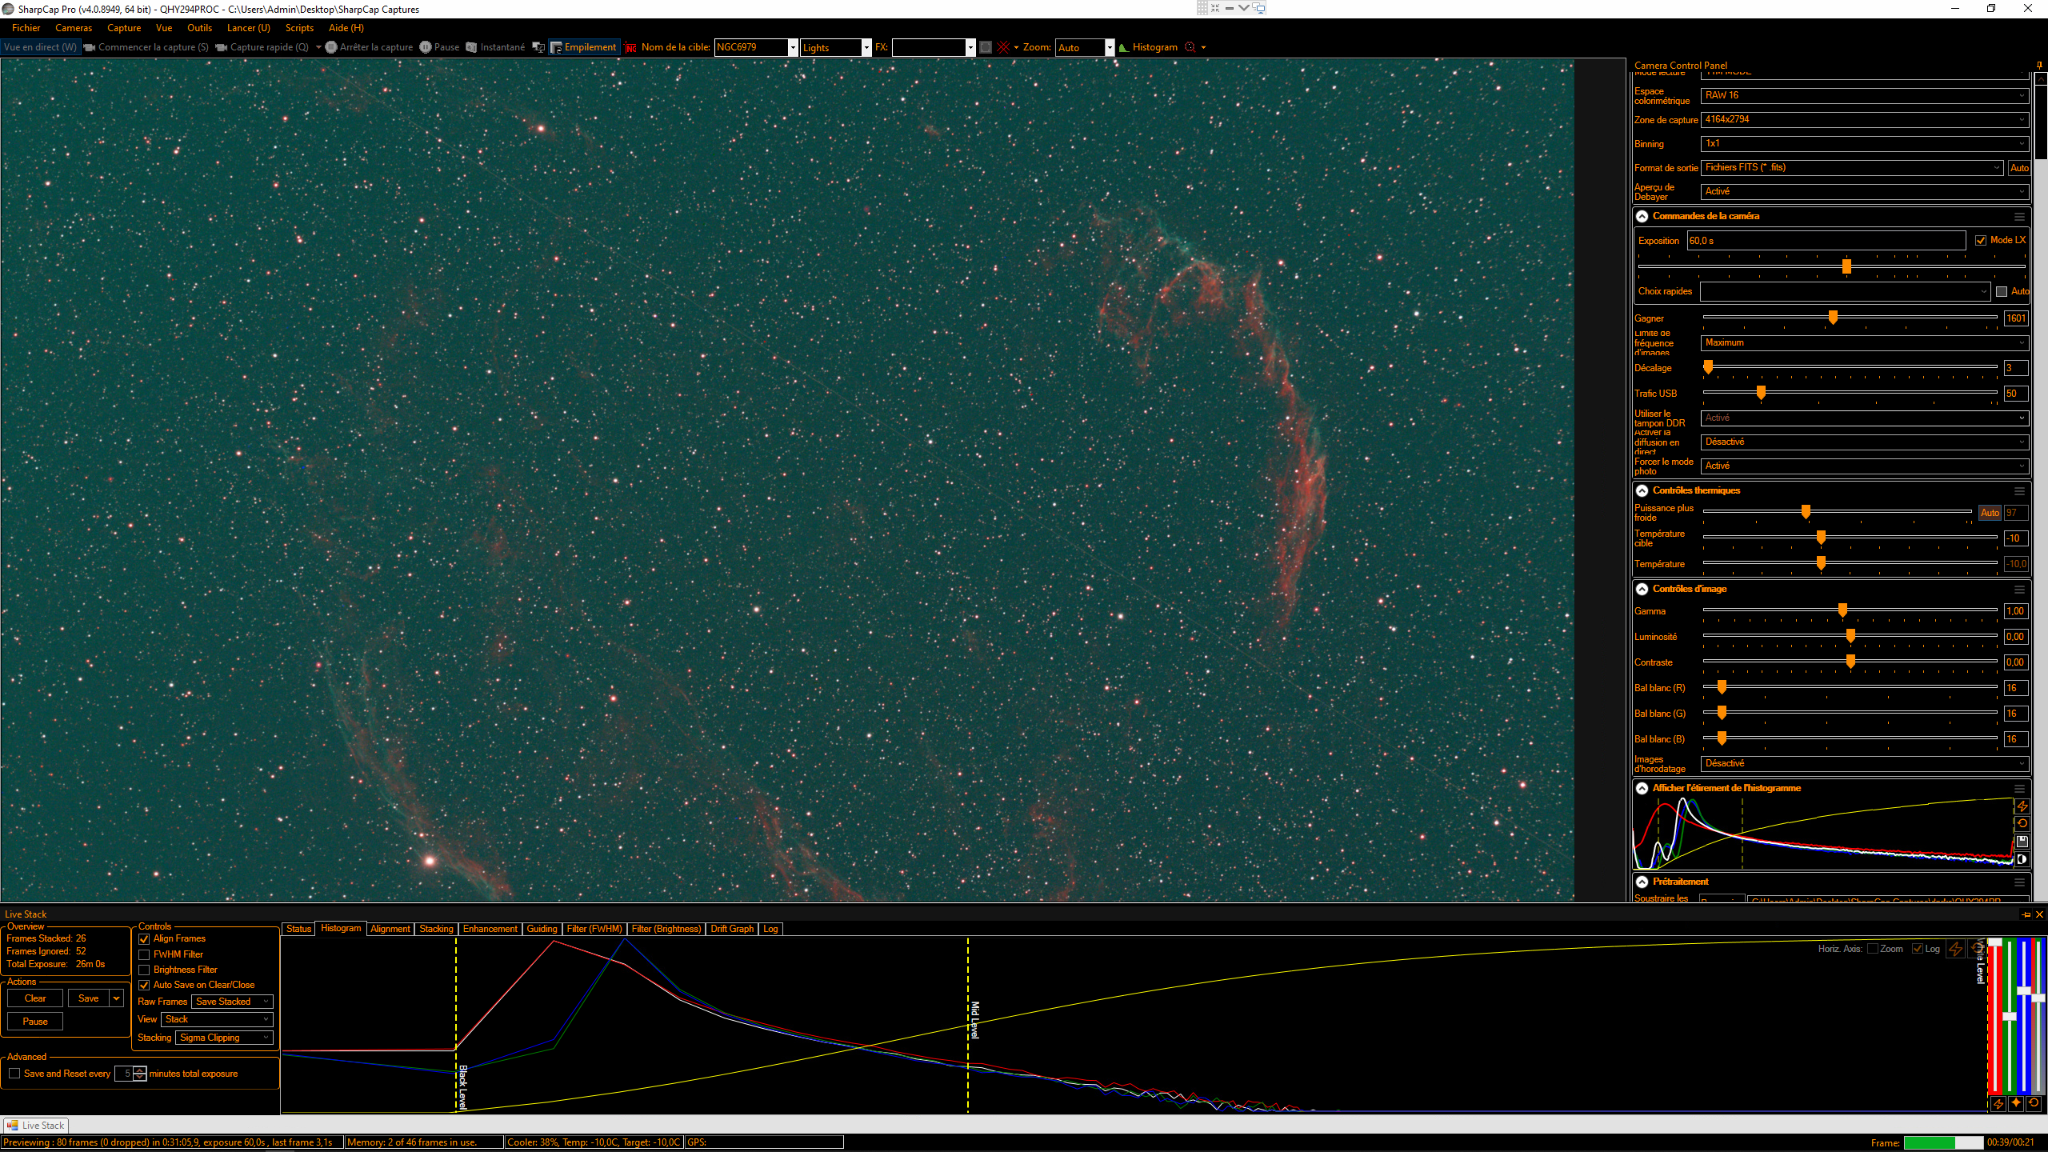The width and height of the screenshot is (2048, 1152).
Task: Click the red target-name icon before 'Nom de la cible'
Action: coord(630,47)
